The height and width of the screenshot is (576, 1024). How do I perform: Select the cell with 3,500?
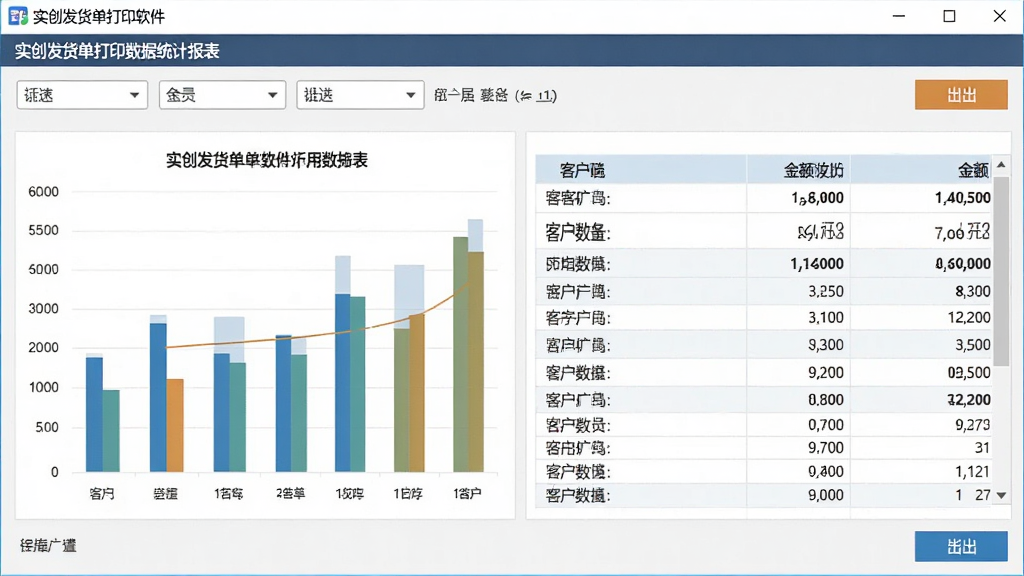pyautogui.click(x=972, y=345)
